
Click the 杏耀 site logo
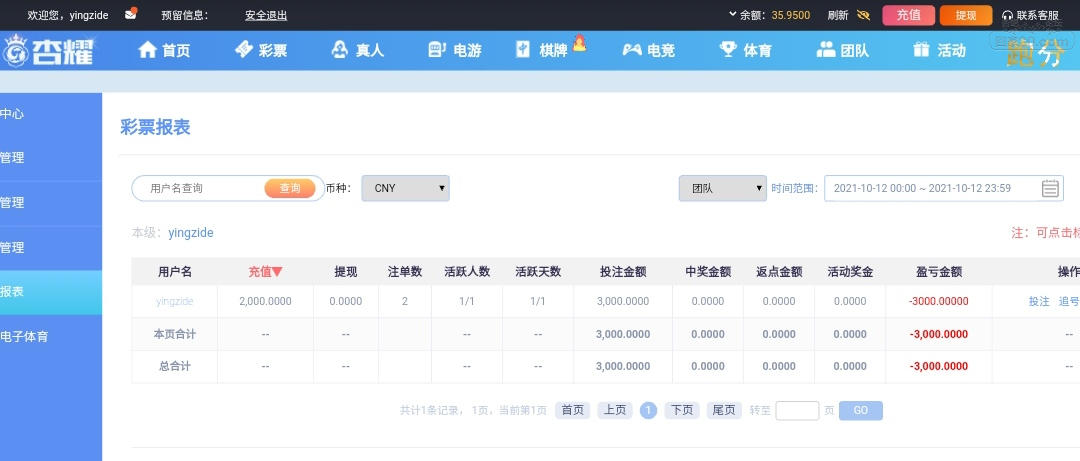[x=48, y=50]
